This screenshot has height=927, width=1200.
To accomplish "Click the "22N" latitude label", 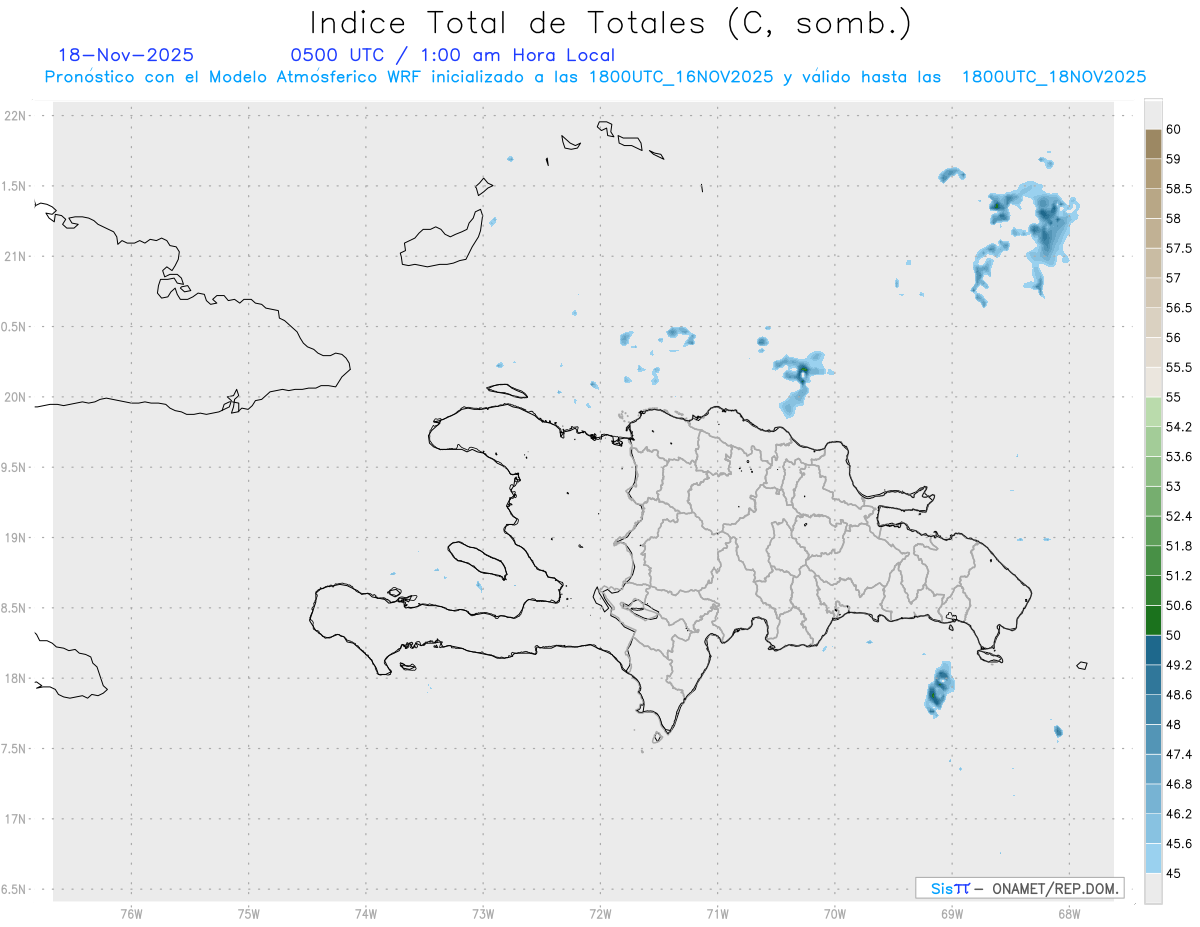I will (x=17, y=116).
